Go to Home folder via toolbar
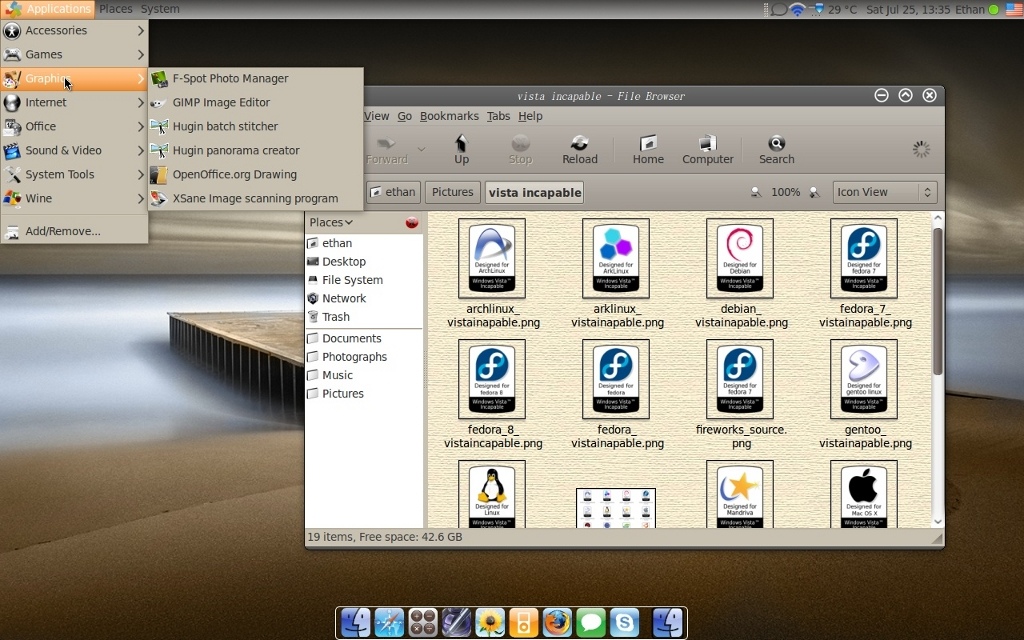Viewport: 1024px width, 640px height. tap(648, 150)
